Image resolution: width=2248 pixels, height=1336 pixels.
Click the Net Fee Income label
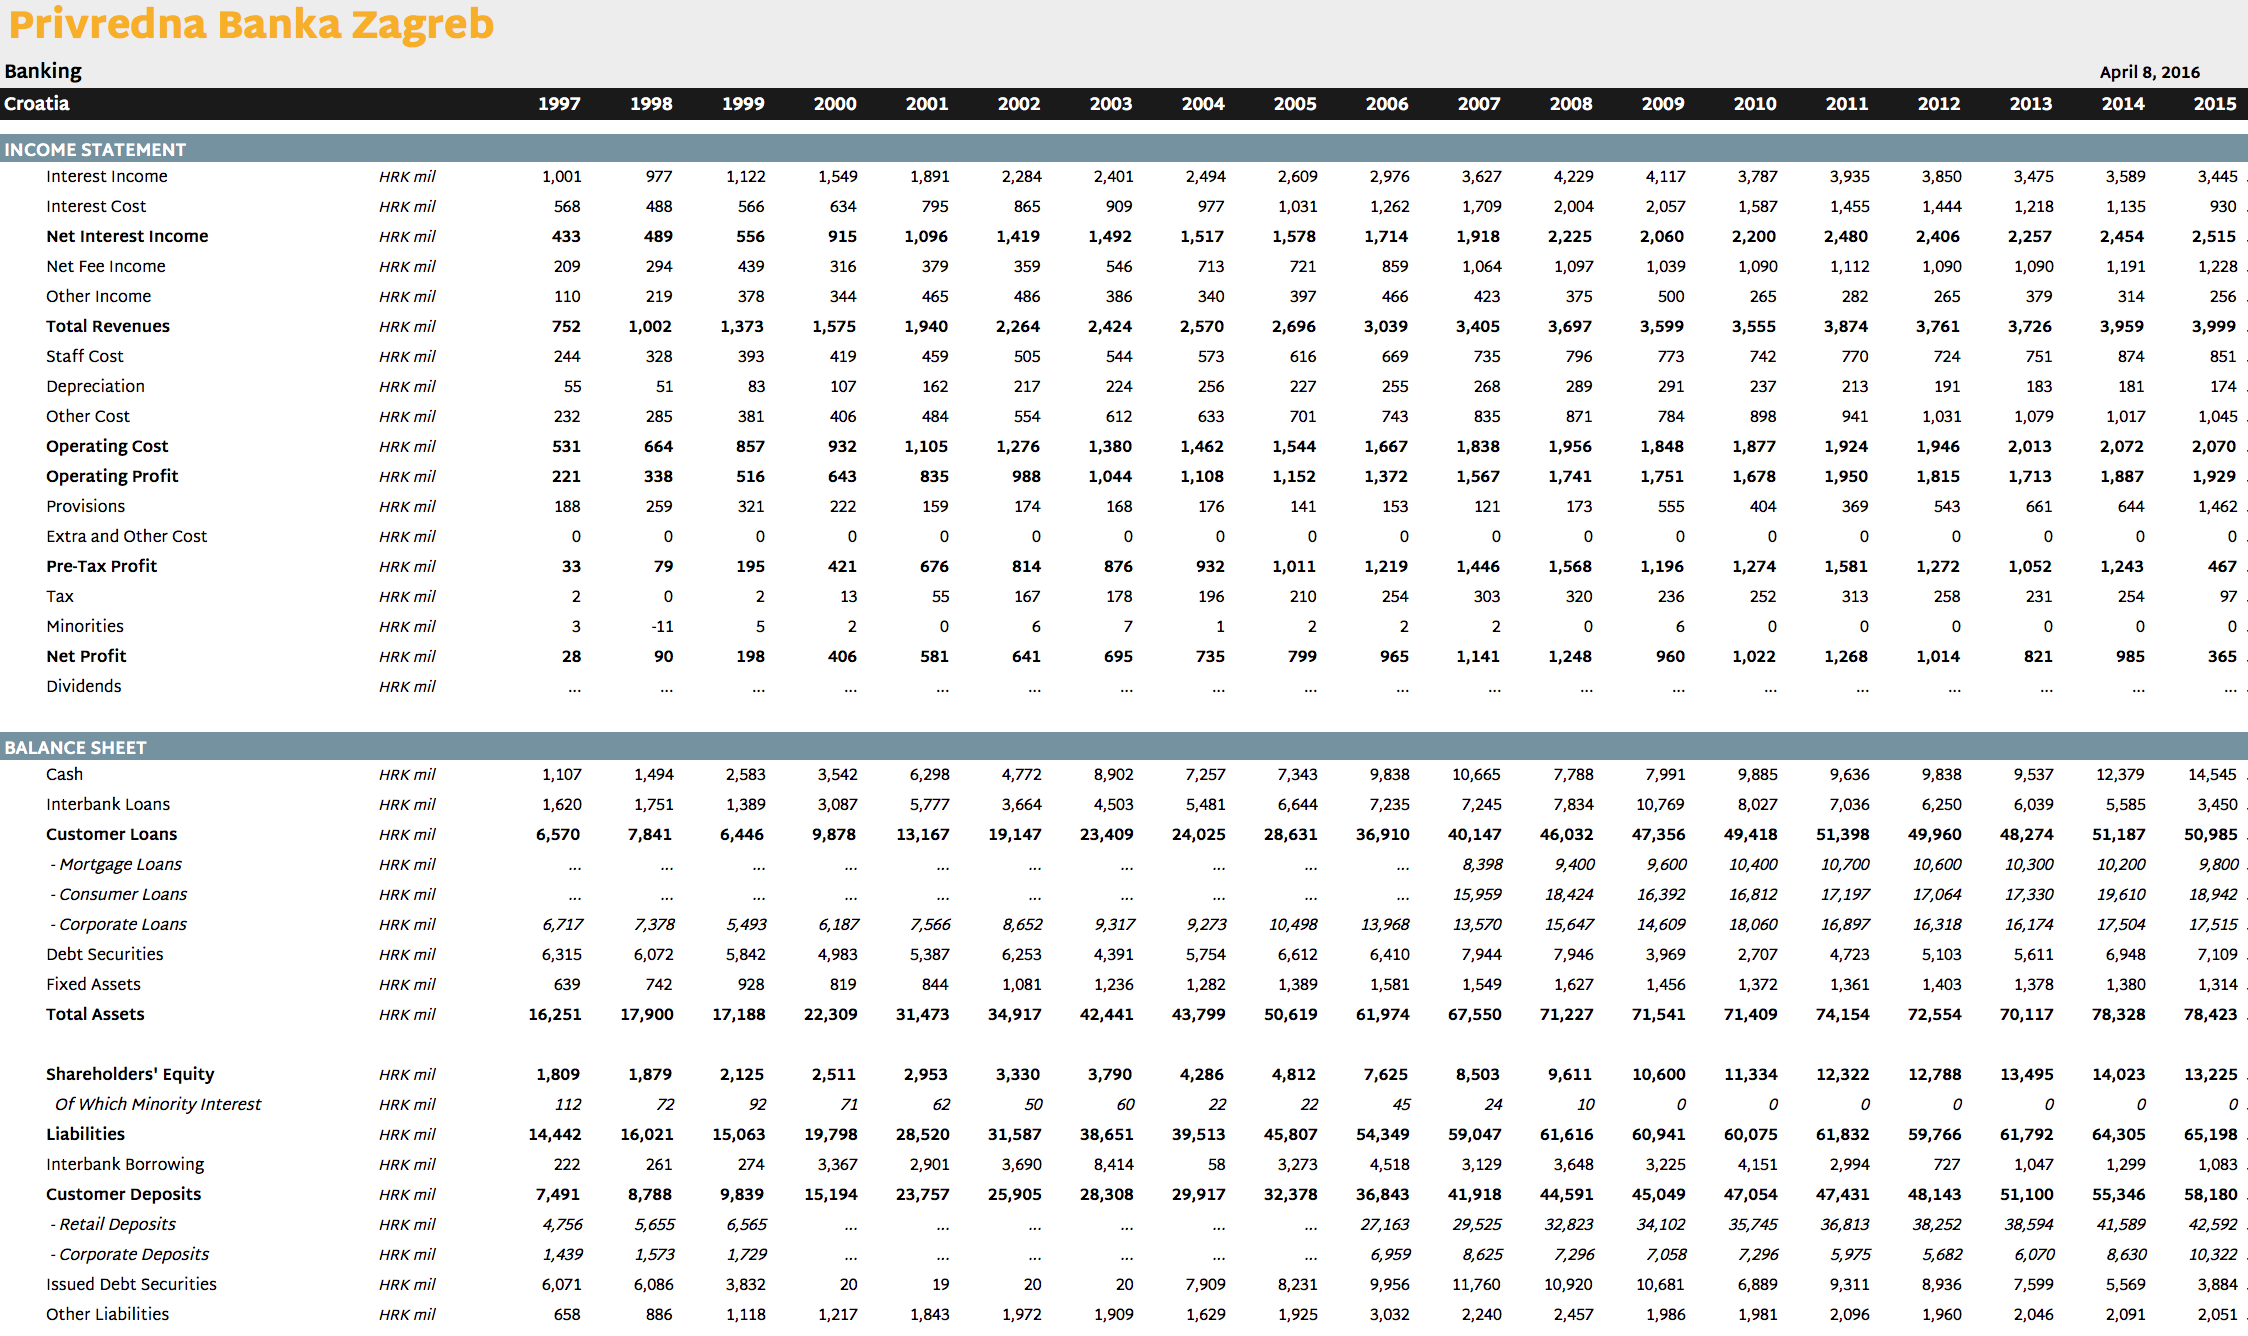[x=106, y=266]
